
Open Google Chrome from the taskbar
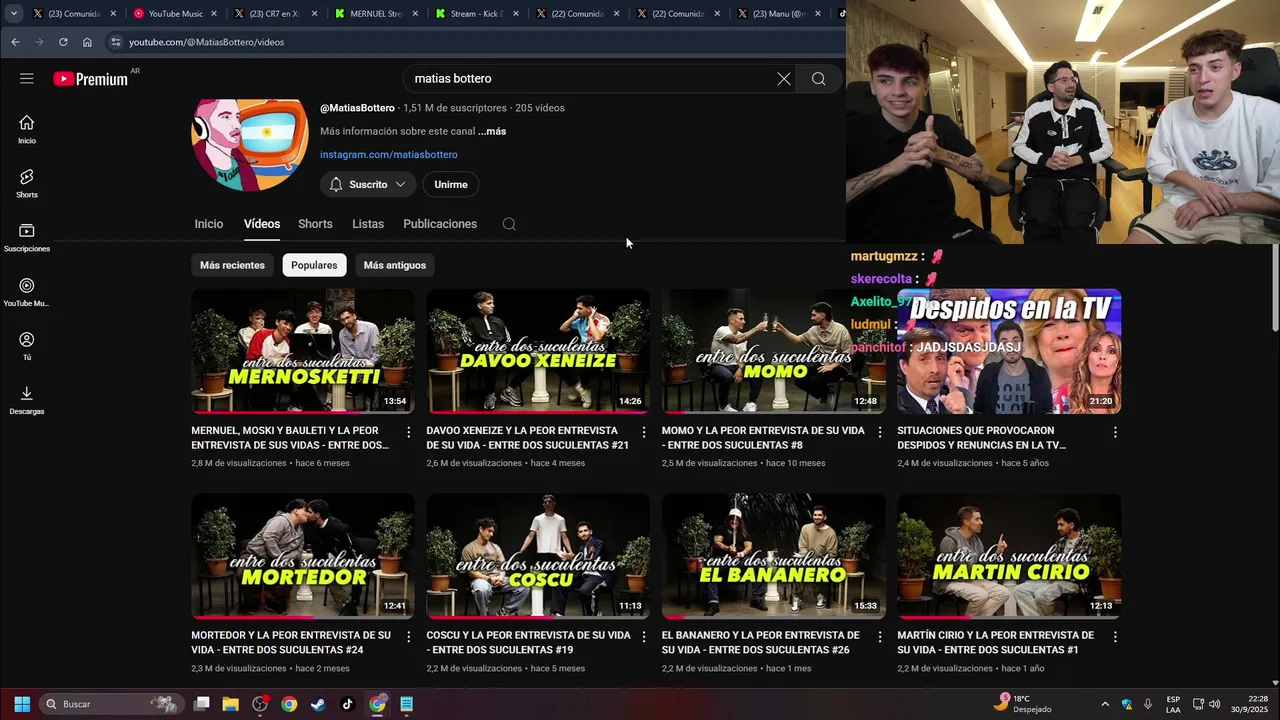289,704
